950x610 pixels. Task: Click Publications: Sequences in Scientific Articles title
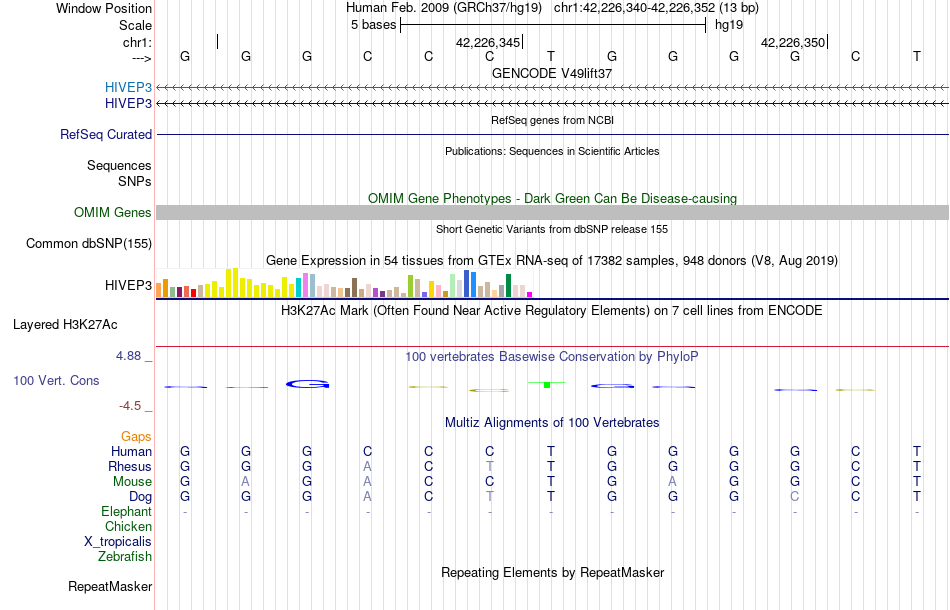(552, 151)
